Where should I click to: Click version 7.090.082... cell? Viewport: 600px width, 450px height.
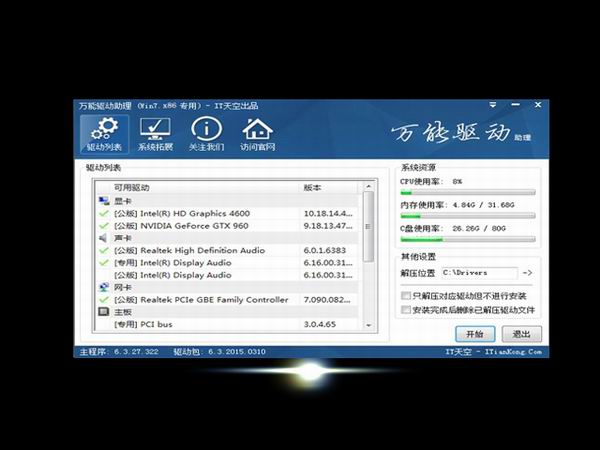click(x=327, y=300)
